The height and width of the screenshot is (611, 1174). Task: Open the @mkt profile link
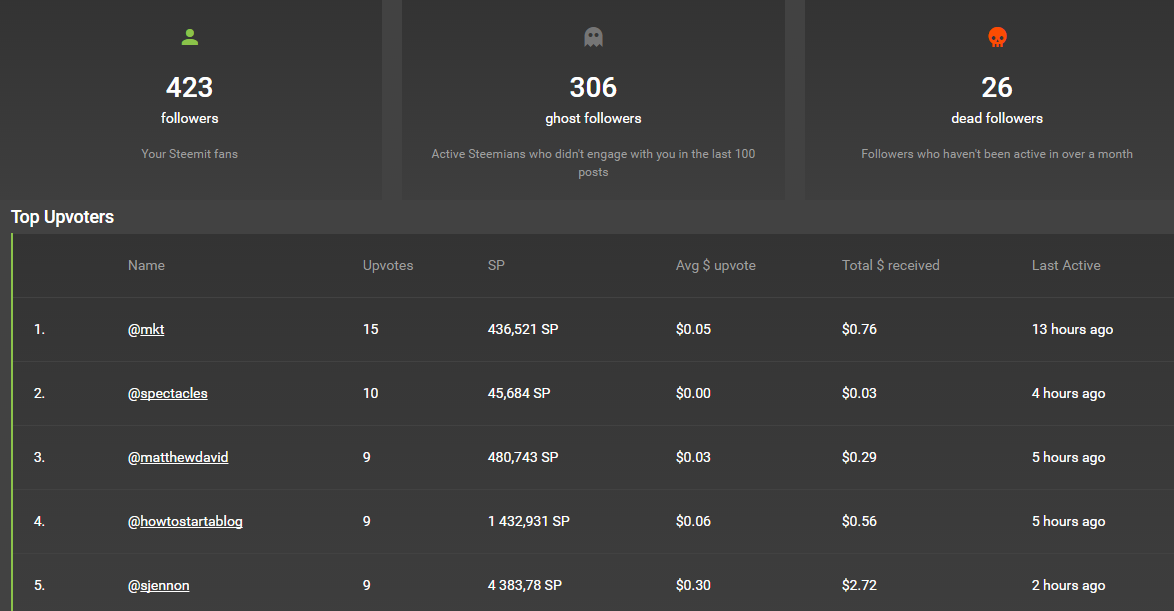pyautogui.click(x=146, y=329)
